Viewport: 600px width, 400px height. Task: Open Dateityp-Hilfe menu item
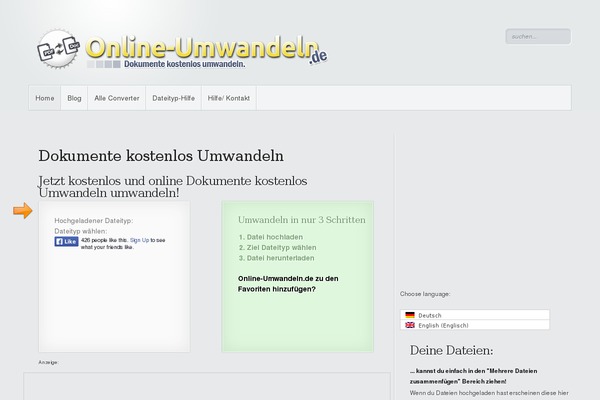[x=173, y=98]
